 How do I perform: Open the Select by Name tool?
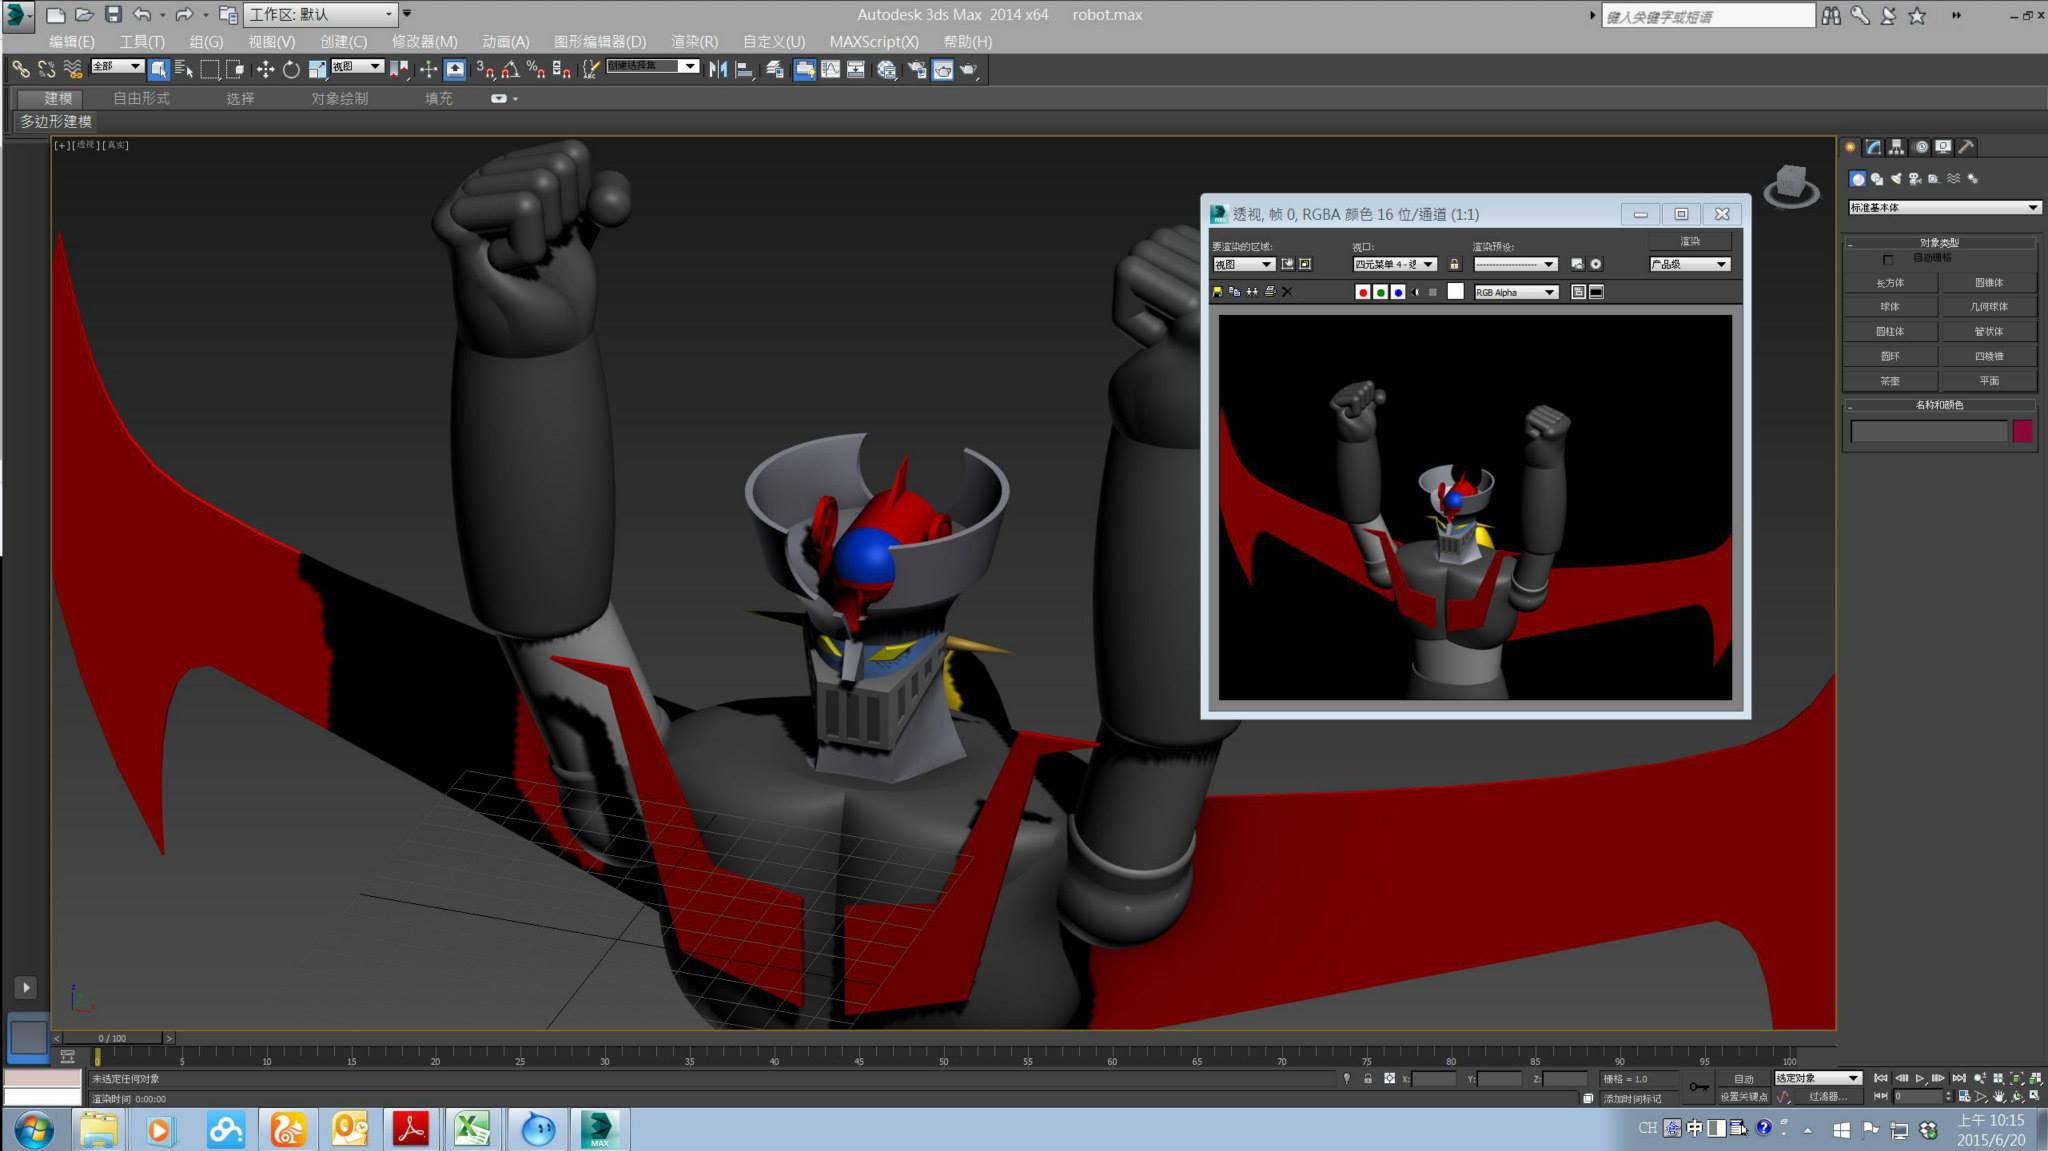(184, 69)
